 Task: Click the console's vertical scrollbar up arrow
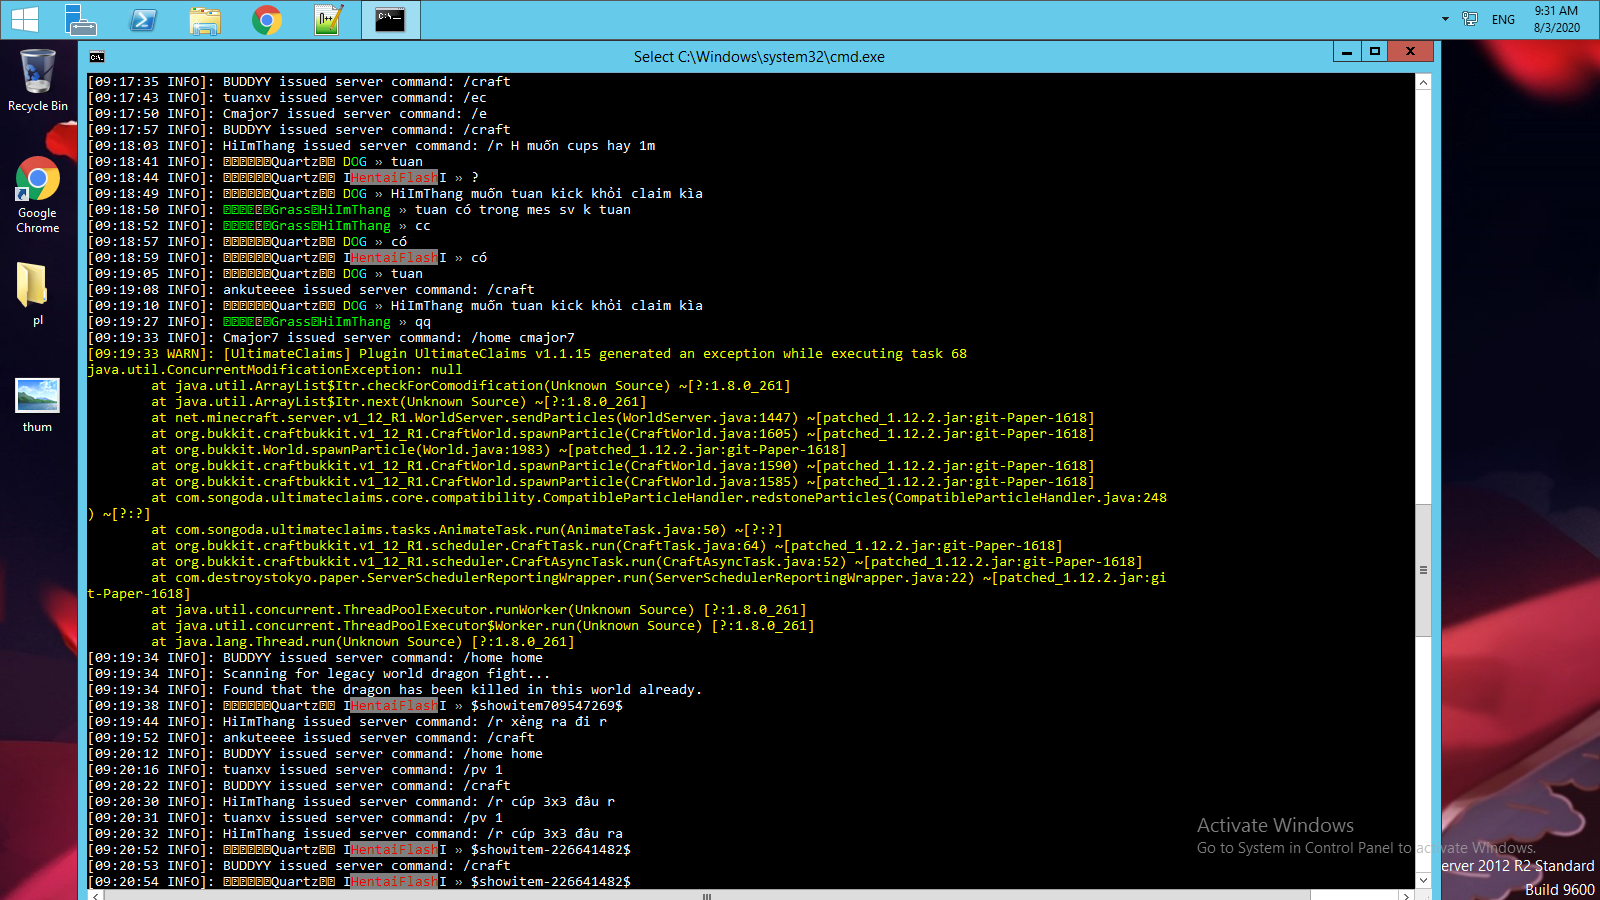click(1423, 82)
